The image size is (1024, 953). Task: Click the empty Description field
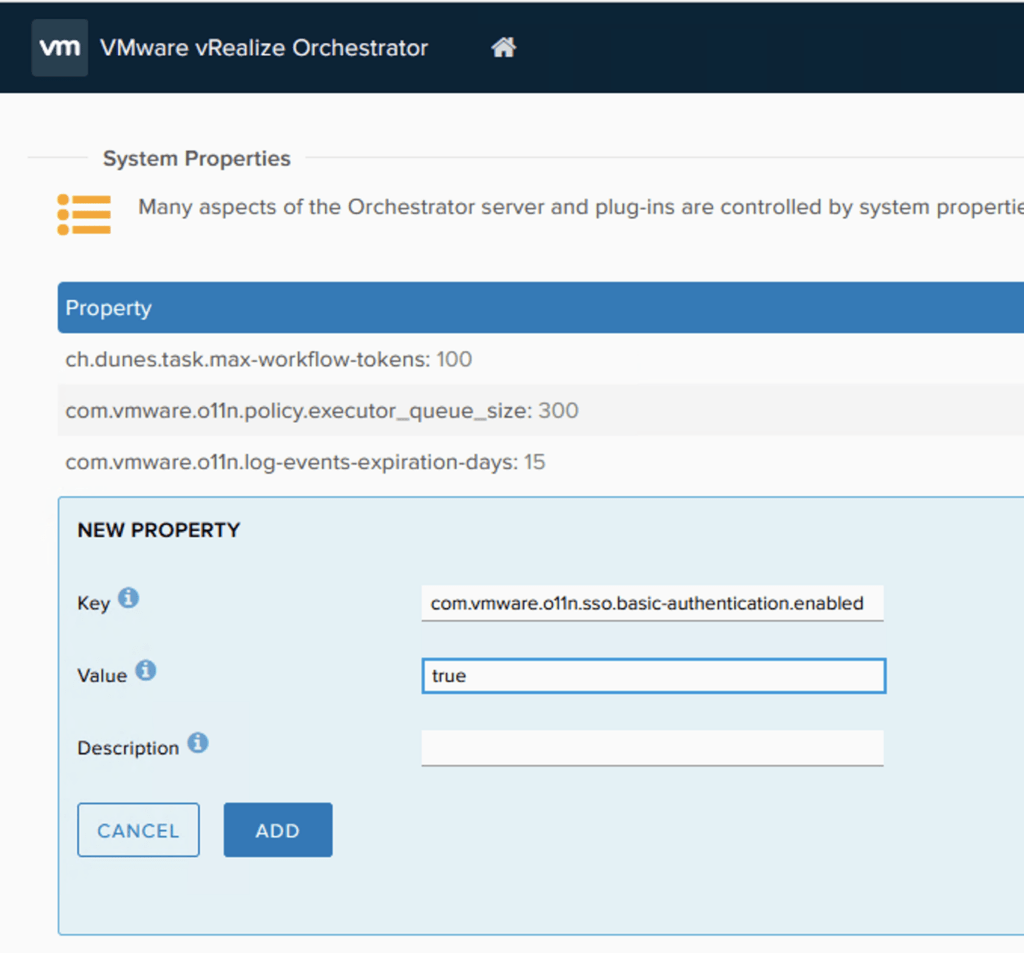point(652,748)
